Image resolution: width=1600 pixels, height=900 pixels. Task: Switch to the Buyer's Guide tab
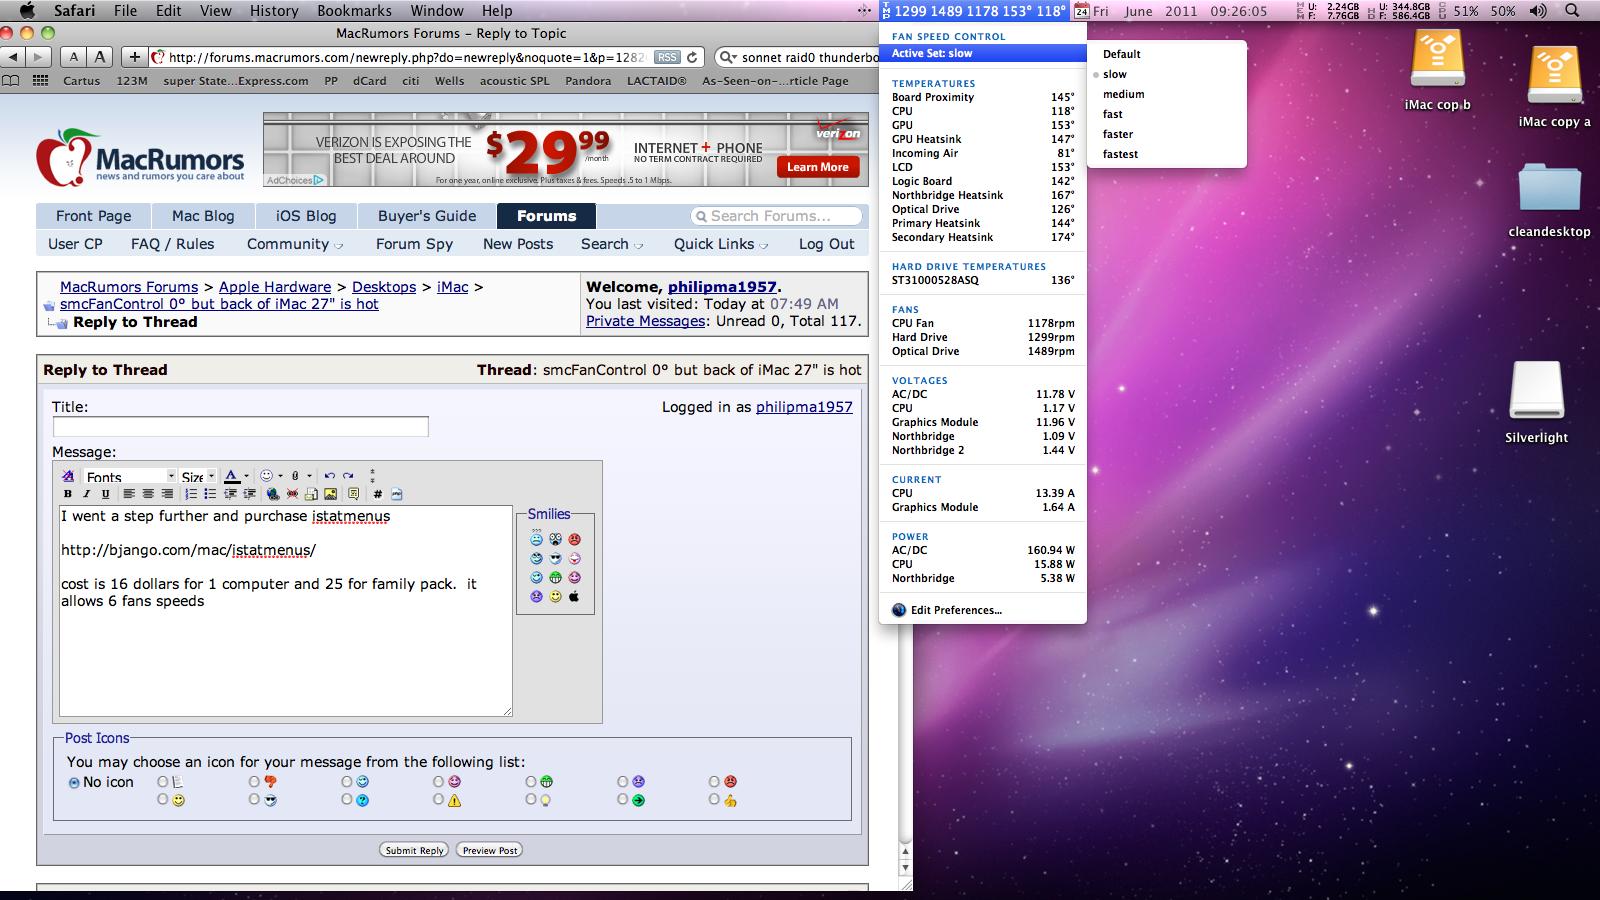click(x=427, y=216)
